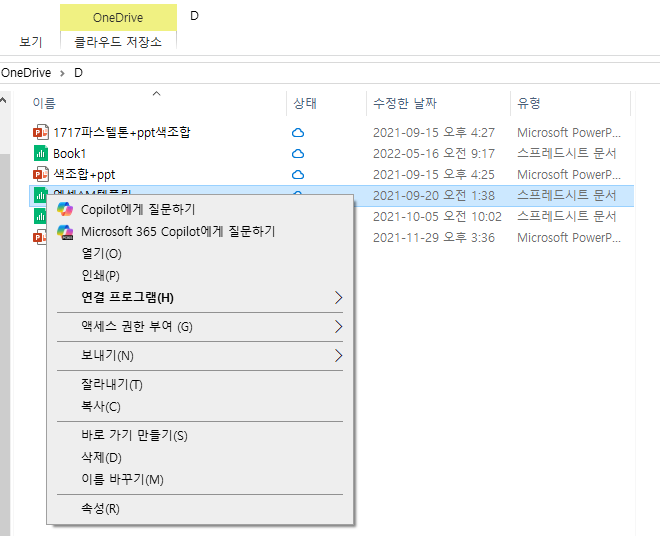Open the 보내기(N) submenu

click(x=200, y=356)
